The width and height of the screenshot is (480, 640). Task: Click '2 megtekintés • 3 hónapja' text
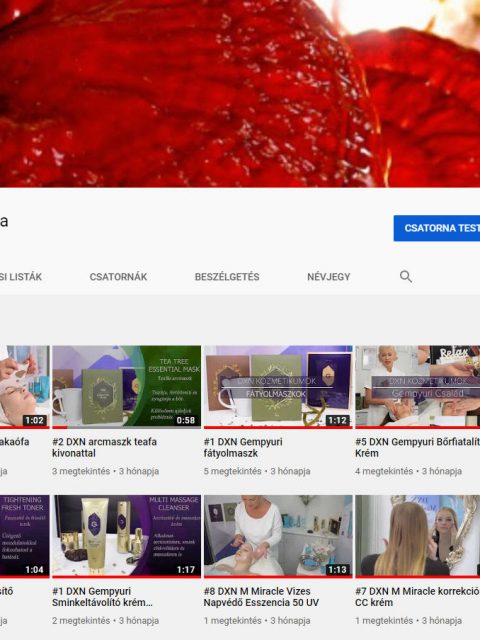(105, 620)
